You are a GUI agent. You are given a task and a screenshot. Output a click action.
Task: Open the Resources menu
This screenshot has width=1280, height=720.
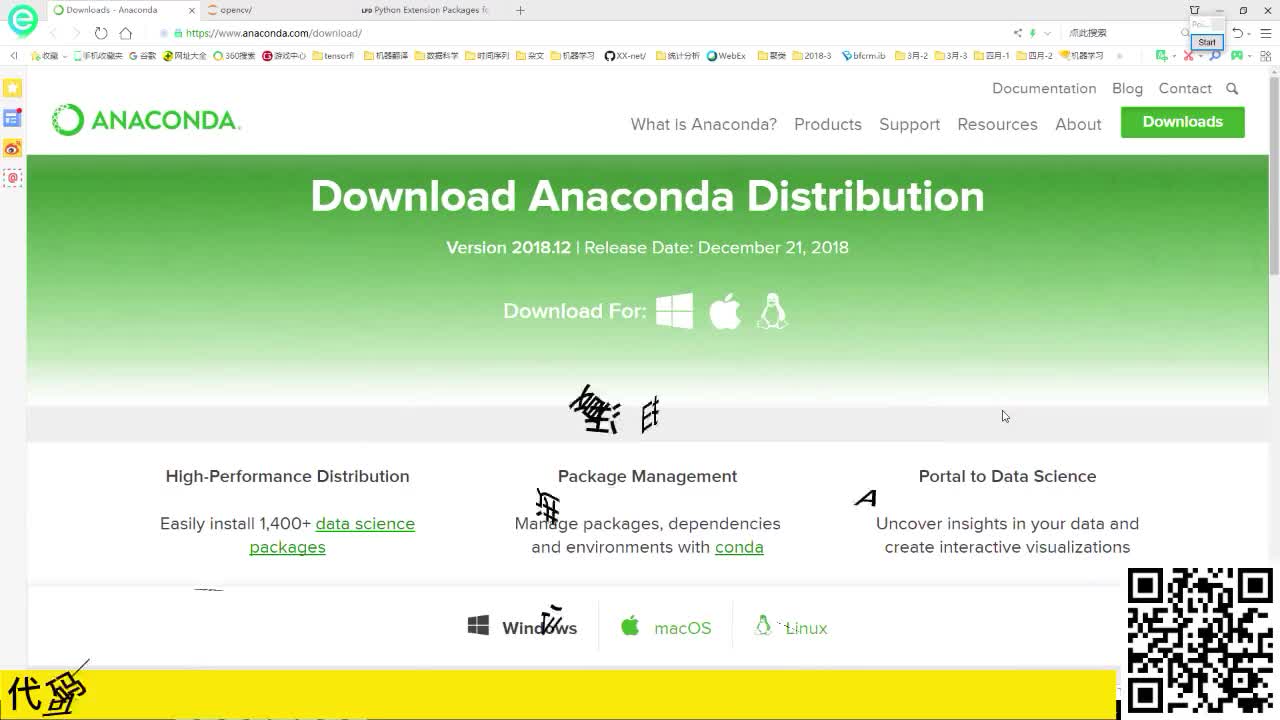(997, 124)
